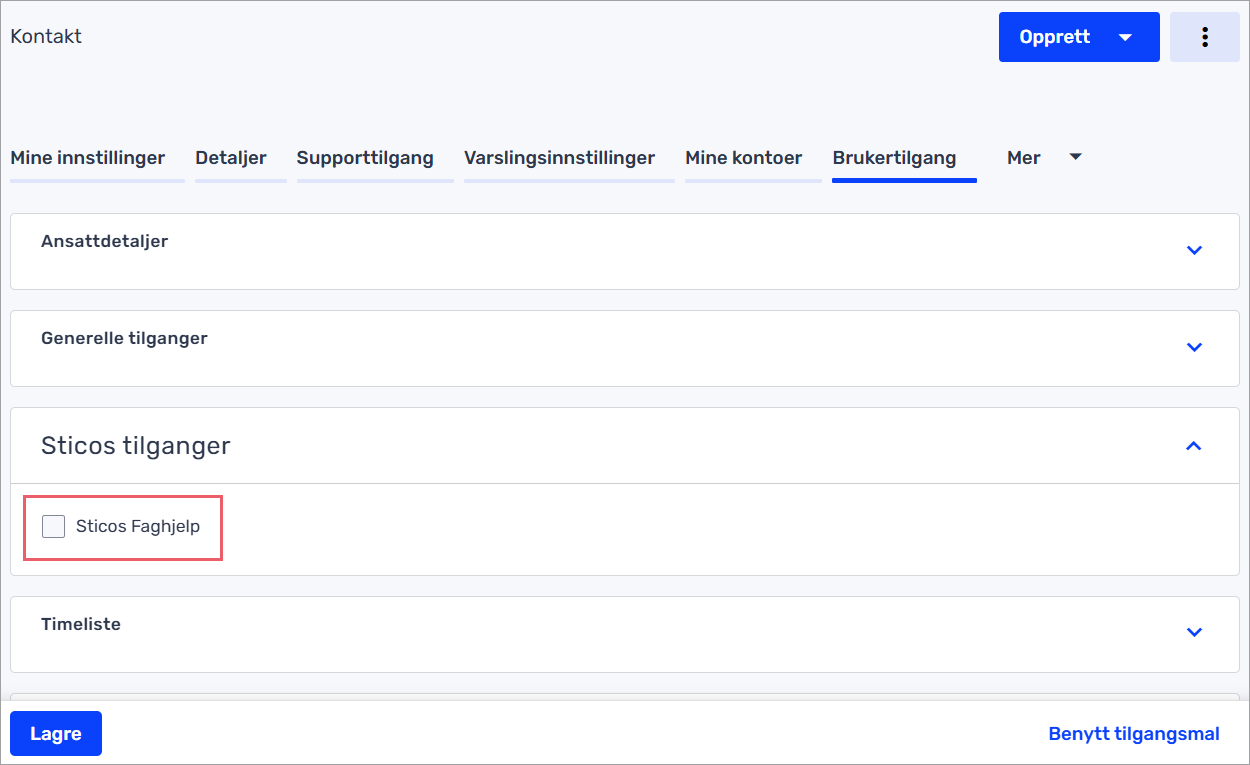The width and height of the screenshot is (1250, 765).
Task: Click the Lagre button
Action: point(56,734)
